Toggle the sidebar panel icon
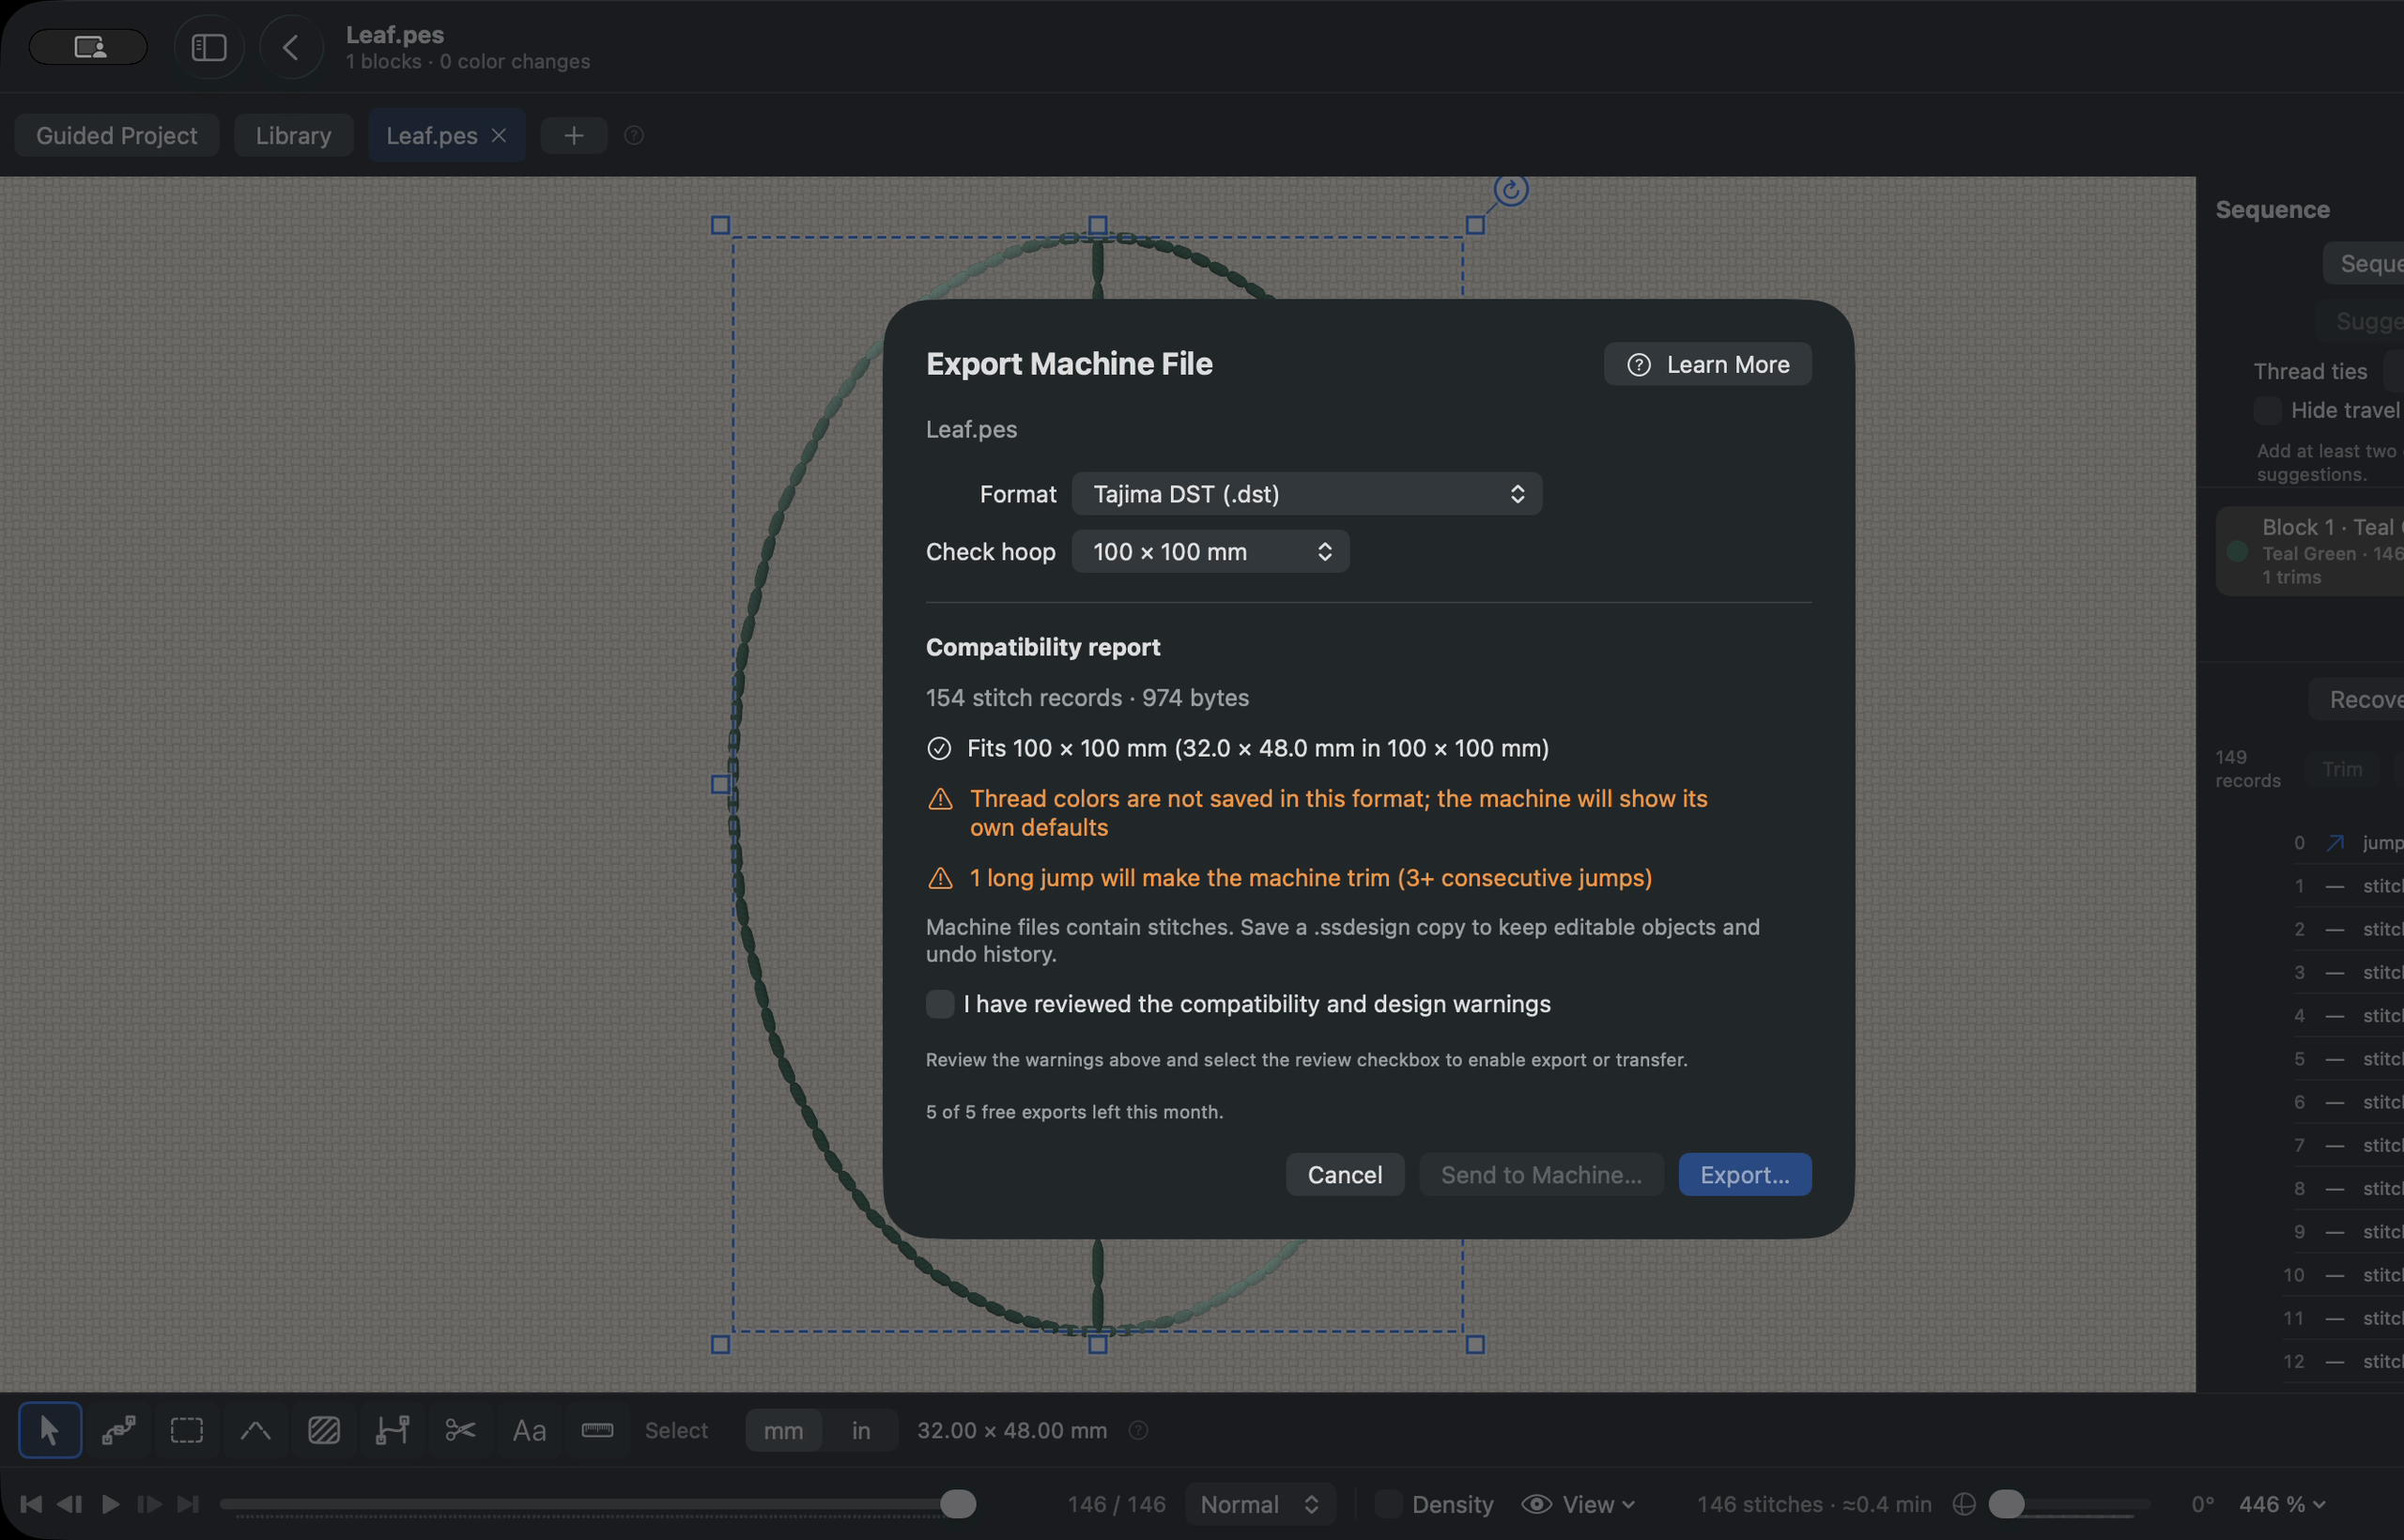Screen dimensions: 2404x1540 point(209,47)
